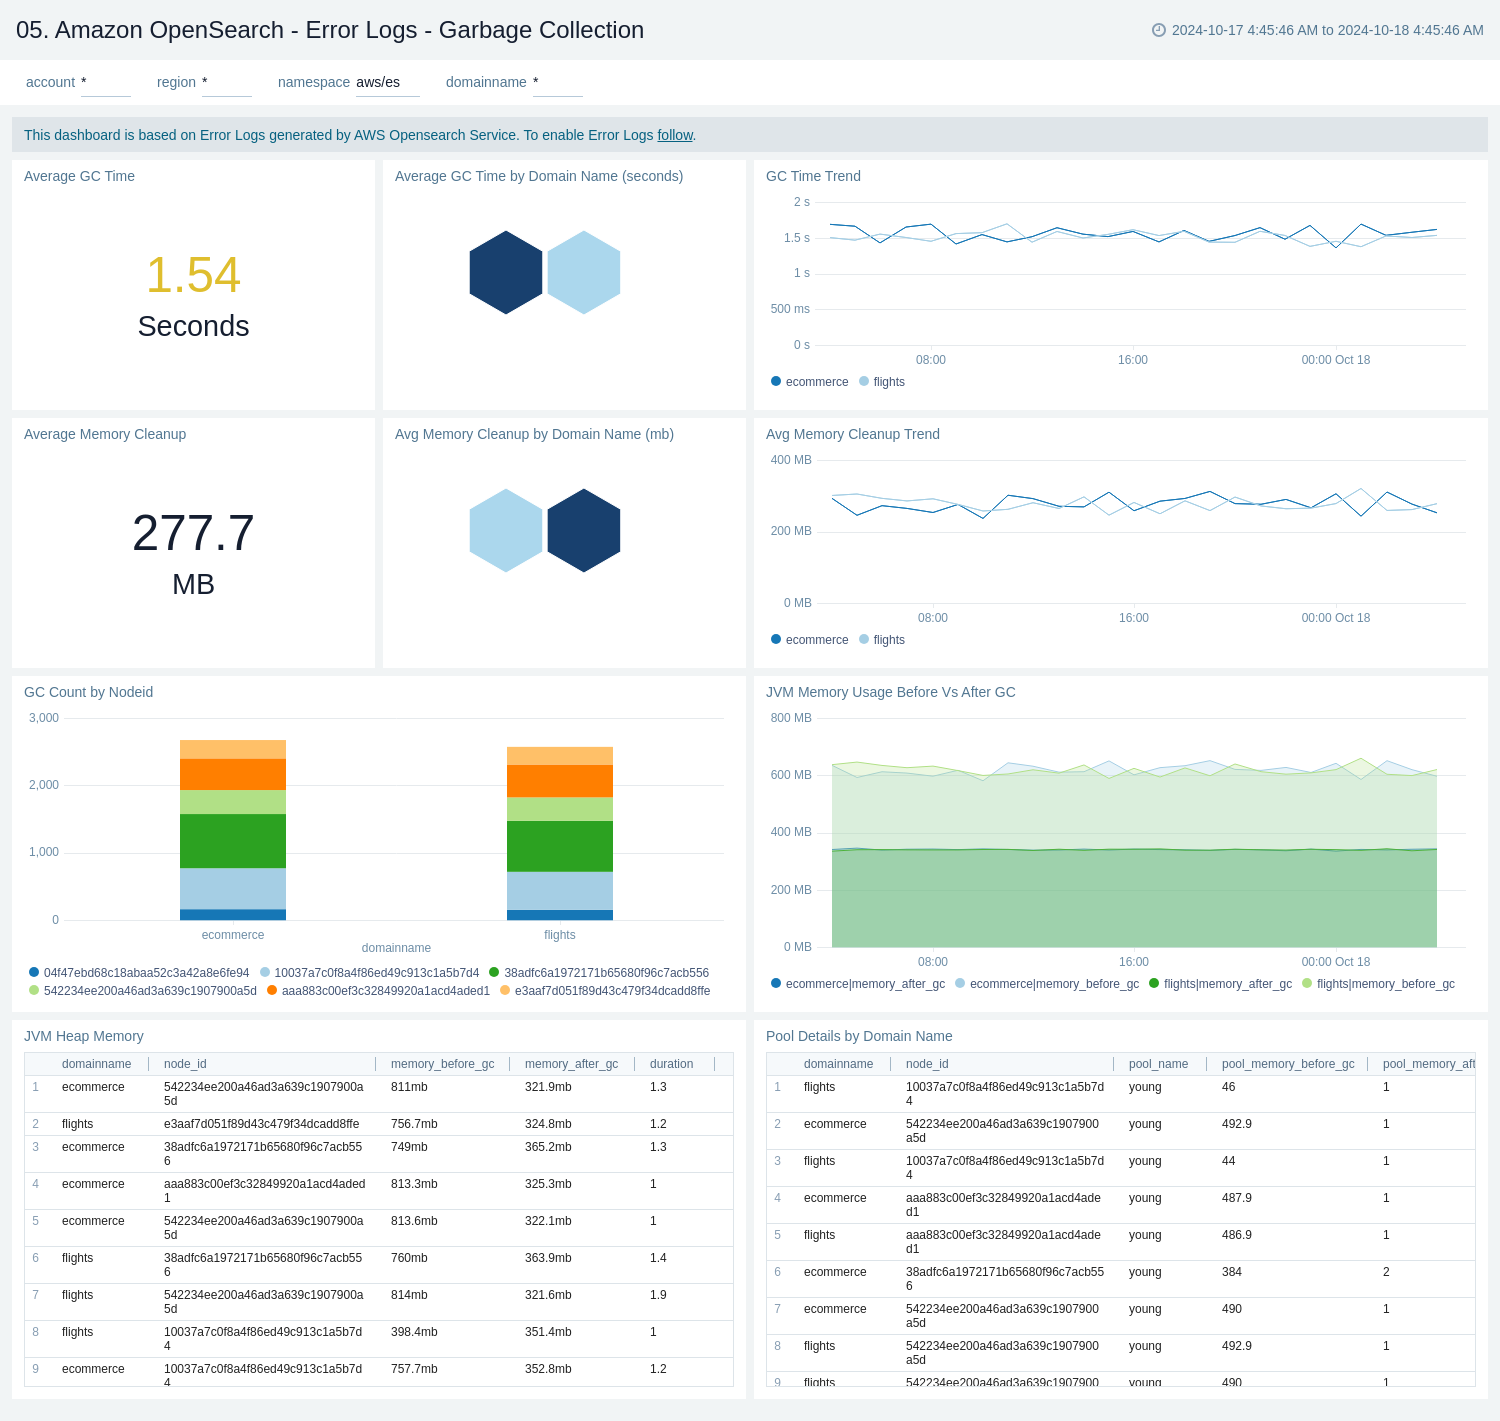
Task: Select the 487.9 cell in Pool Details
Action: (1237, 1198)
